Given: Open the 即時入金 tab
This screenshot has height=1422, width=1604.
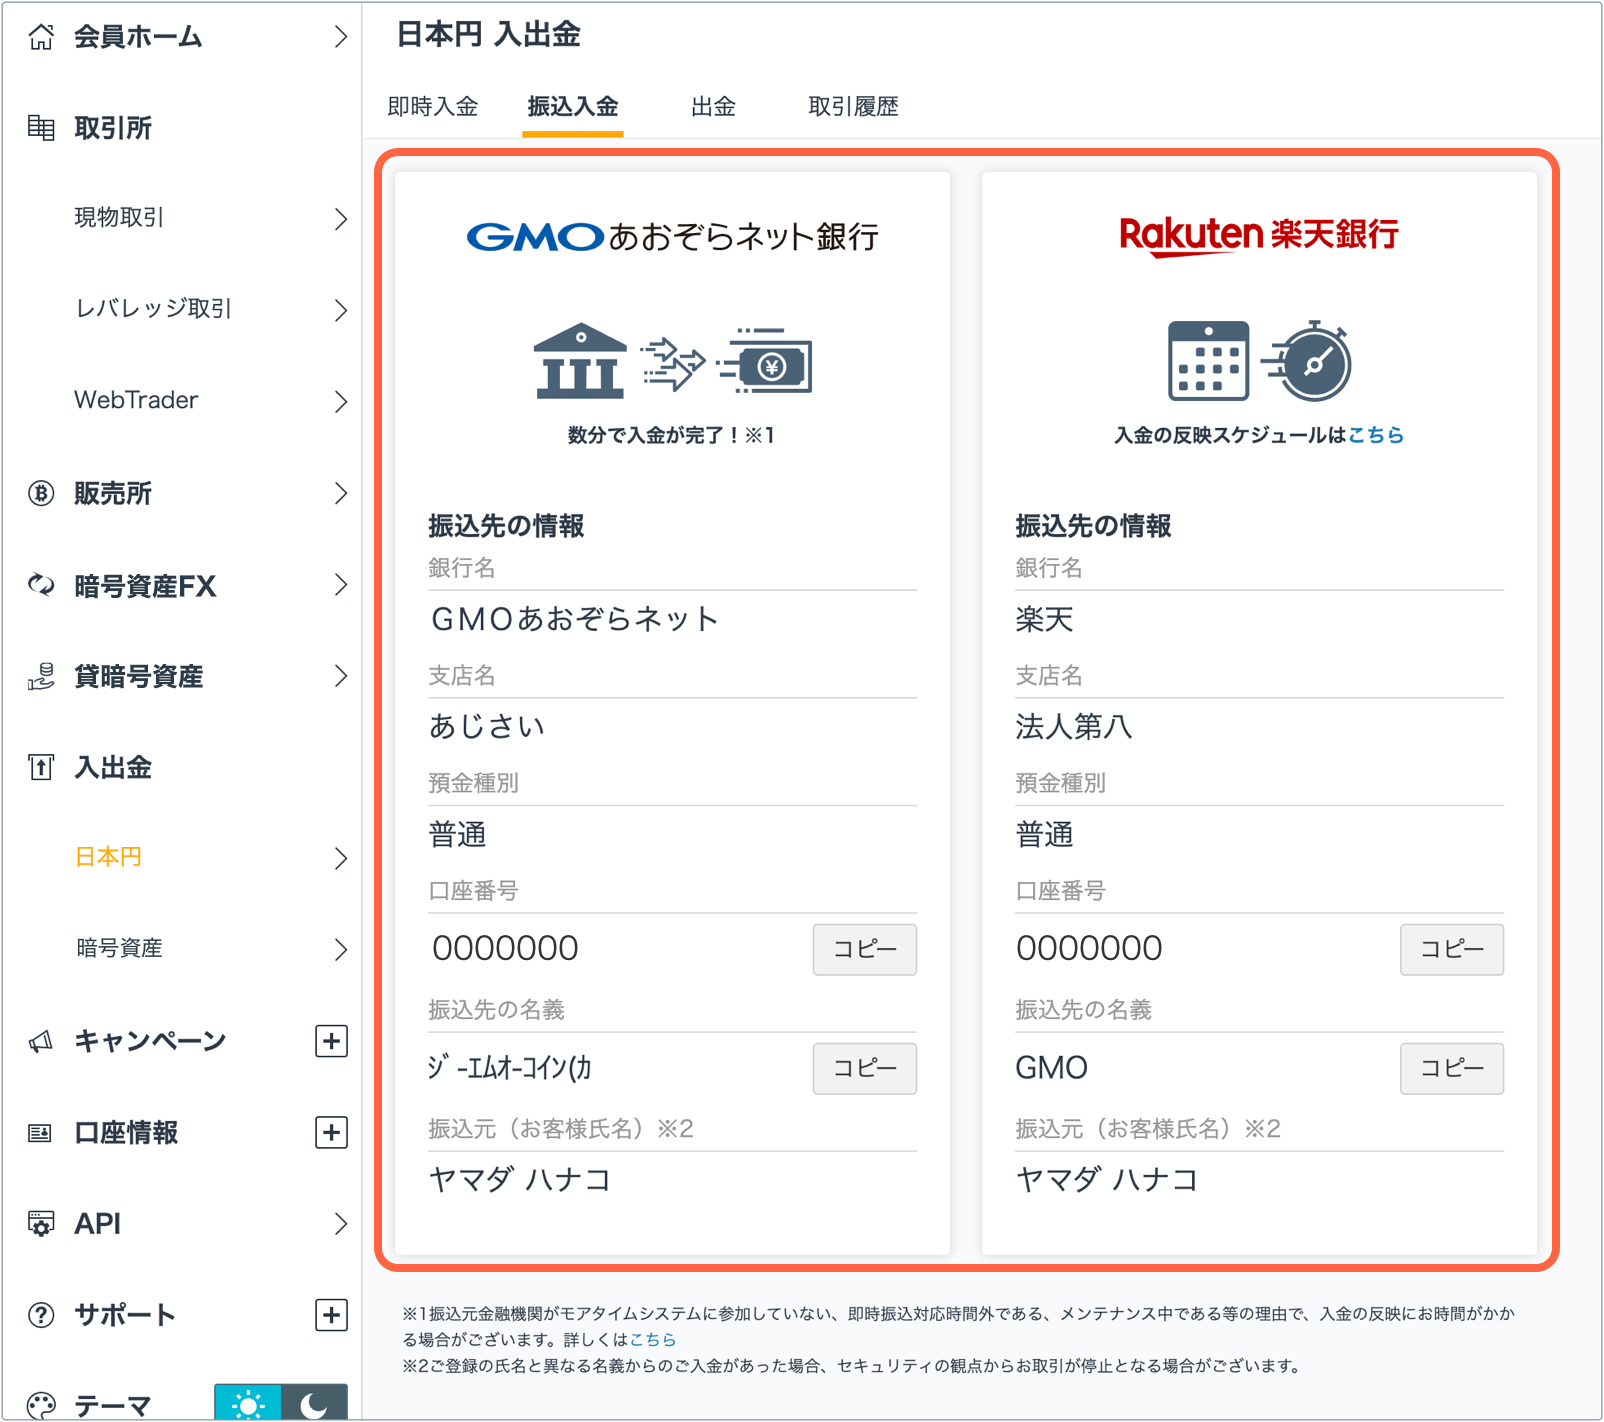Looking at the screenshot, I should click(x=433, y=107).
